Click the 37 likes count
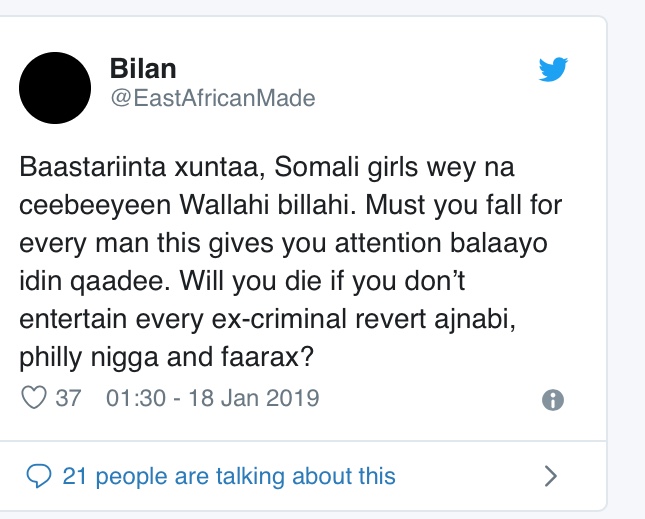 coord(68,398)
